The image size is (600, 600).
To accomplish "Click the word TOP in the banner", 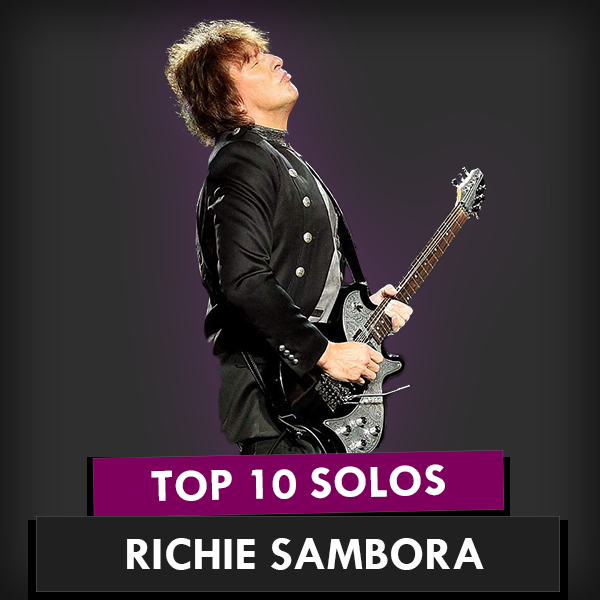I will (192, 484).
